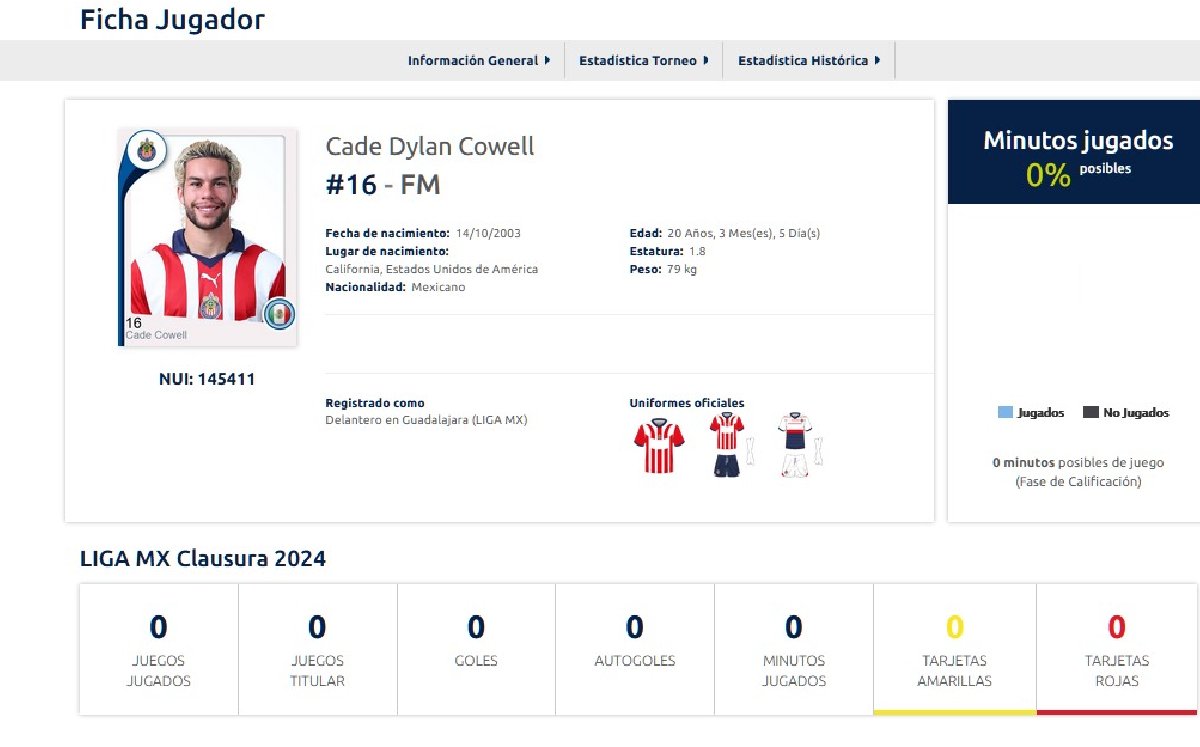
Task: Click the Tarjetas Rojas stat box
Action: tap(1116, 649)
